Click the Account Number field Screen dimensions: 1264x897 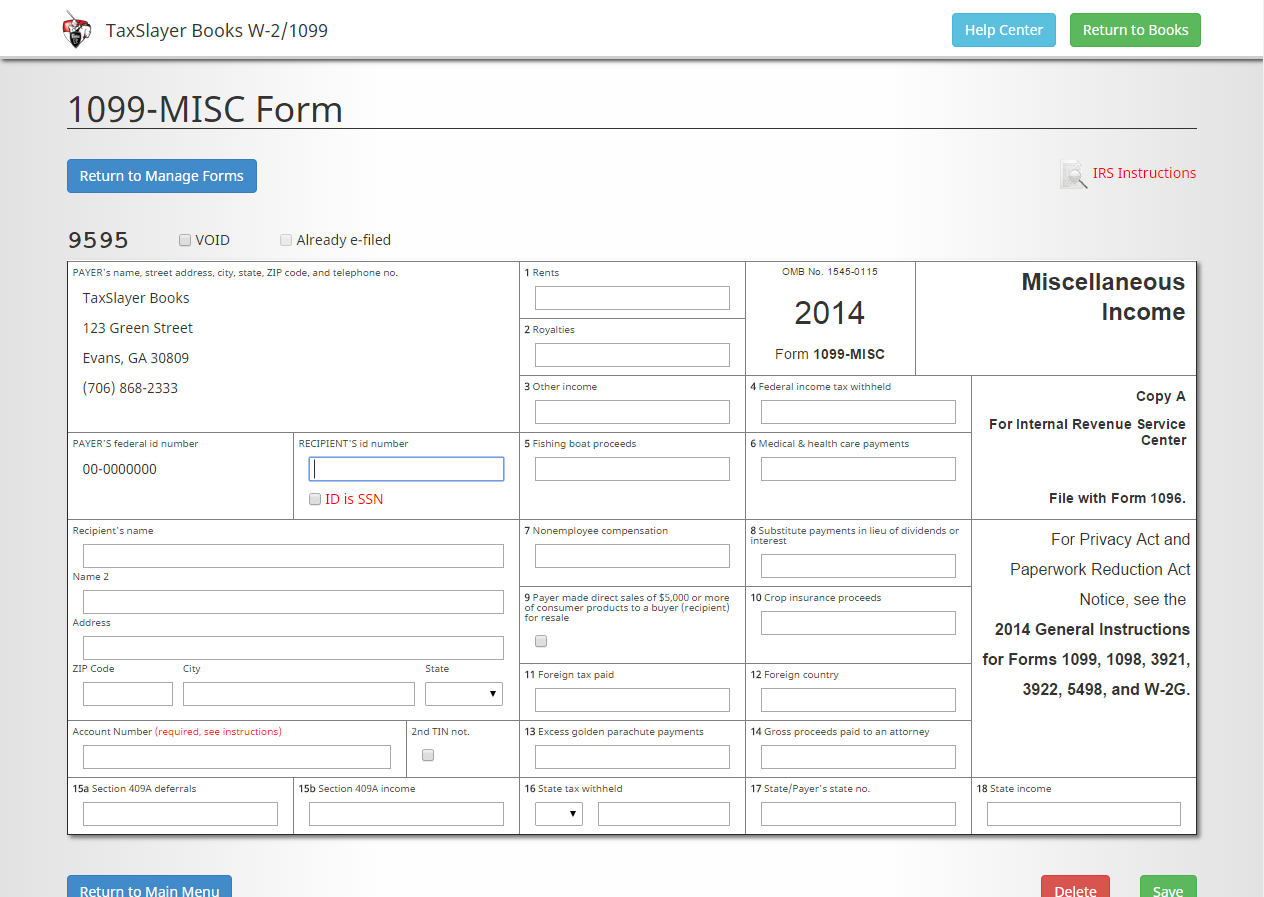pos(237,757)
